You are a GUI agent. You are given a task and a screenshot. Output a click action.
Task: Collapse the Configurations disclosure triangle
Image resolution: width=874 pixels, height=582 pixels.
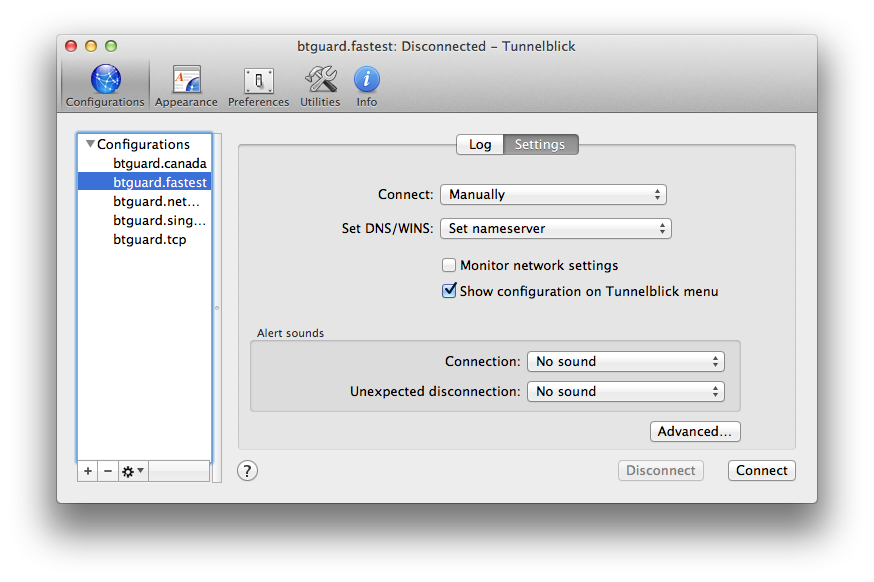pyautogui.click(x=90, y=145)
